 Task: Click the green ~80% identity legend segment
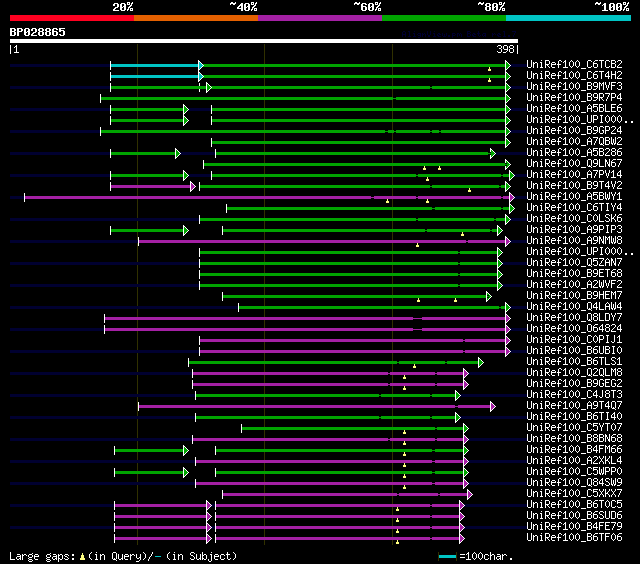(x=444, y=18)
